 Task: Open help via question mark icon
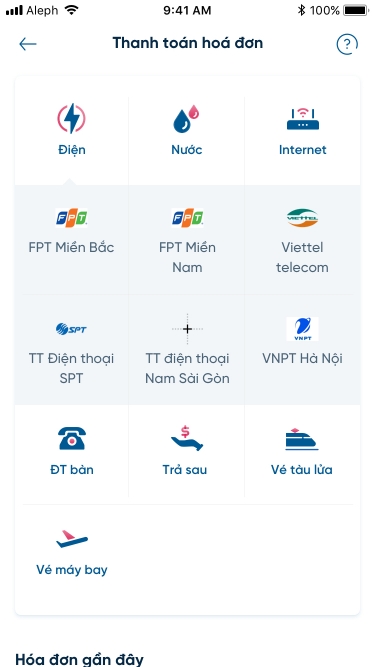(347, 44)
